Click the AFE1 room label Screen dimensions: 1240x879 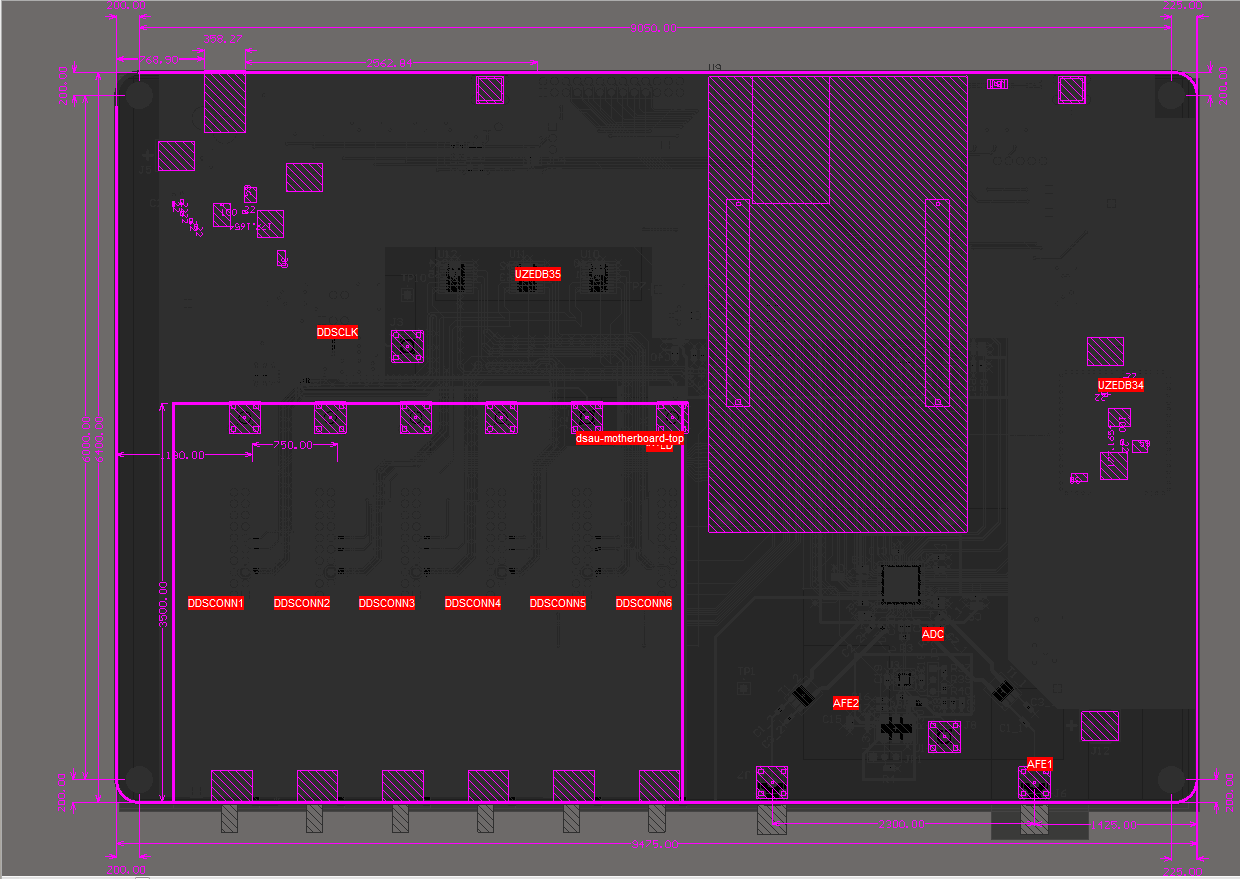[x=1040, y=764]
